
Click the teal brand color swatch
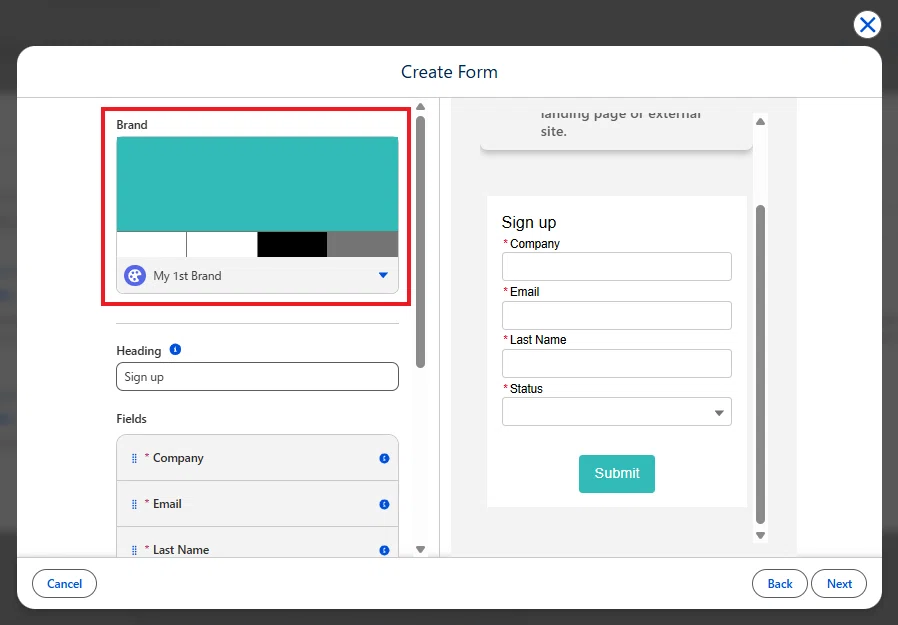257,184
